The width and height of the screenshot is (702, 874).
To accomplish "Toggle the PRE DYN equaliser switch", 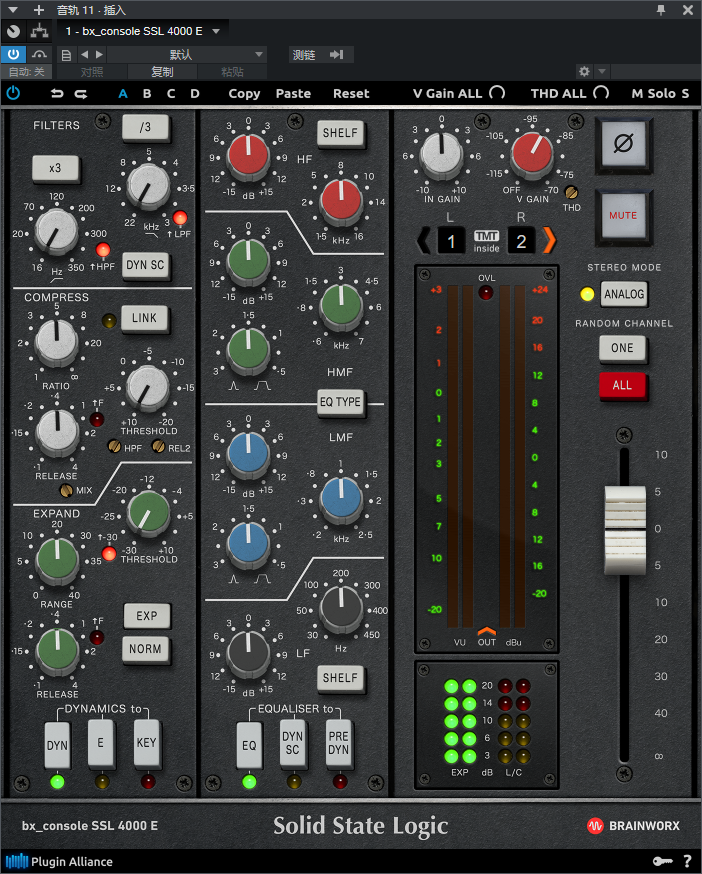I will point(338,743).
